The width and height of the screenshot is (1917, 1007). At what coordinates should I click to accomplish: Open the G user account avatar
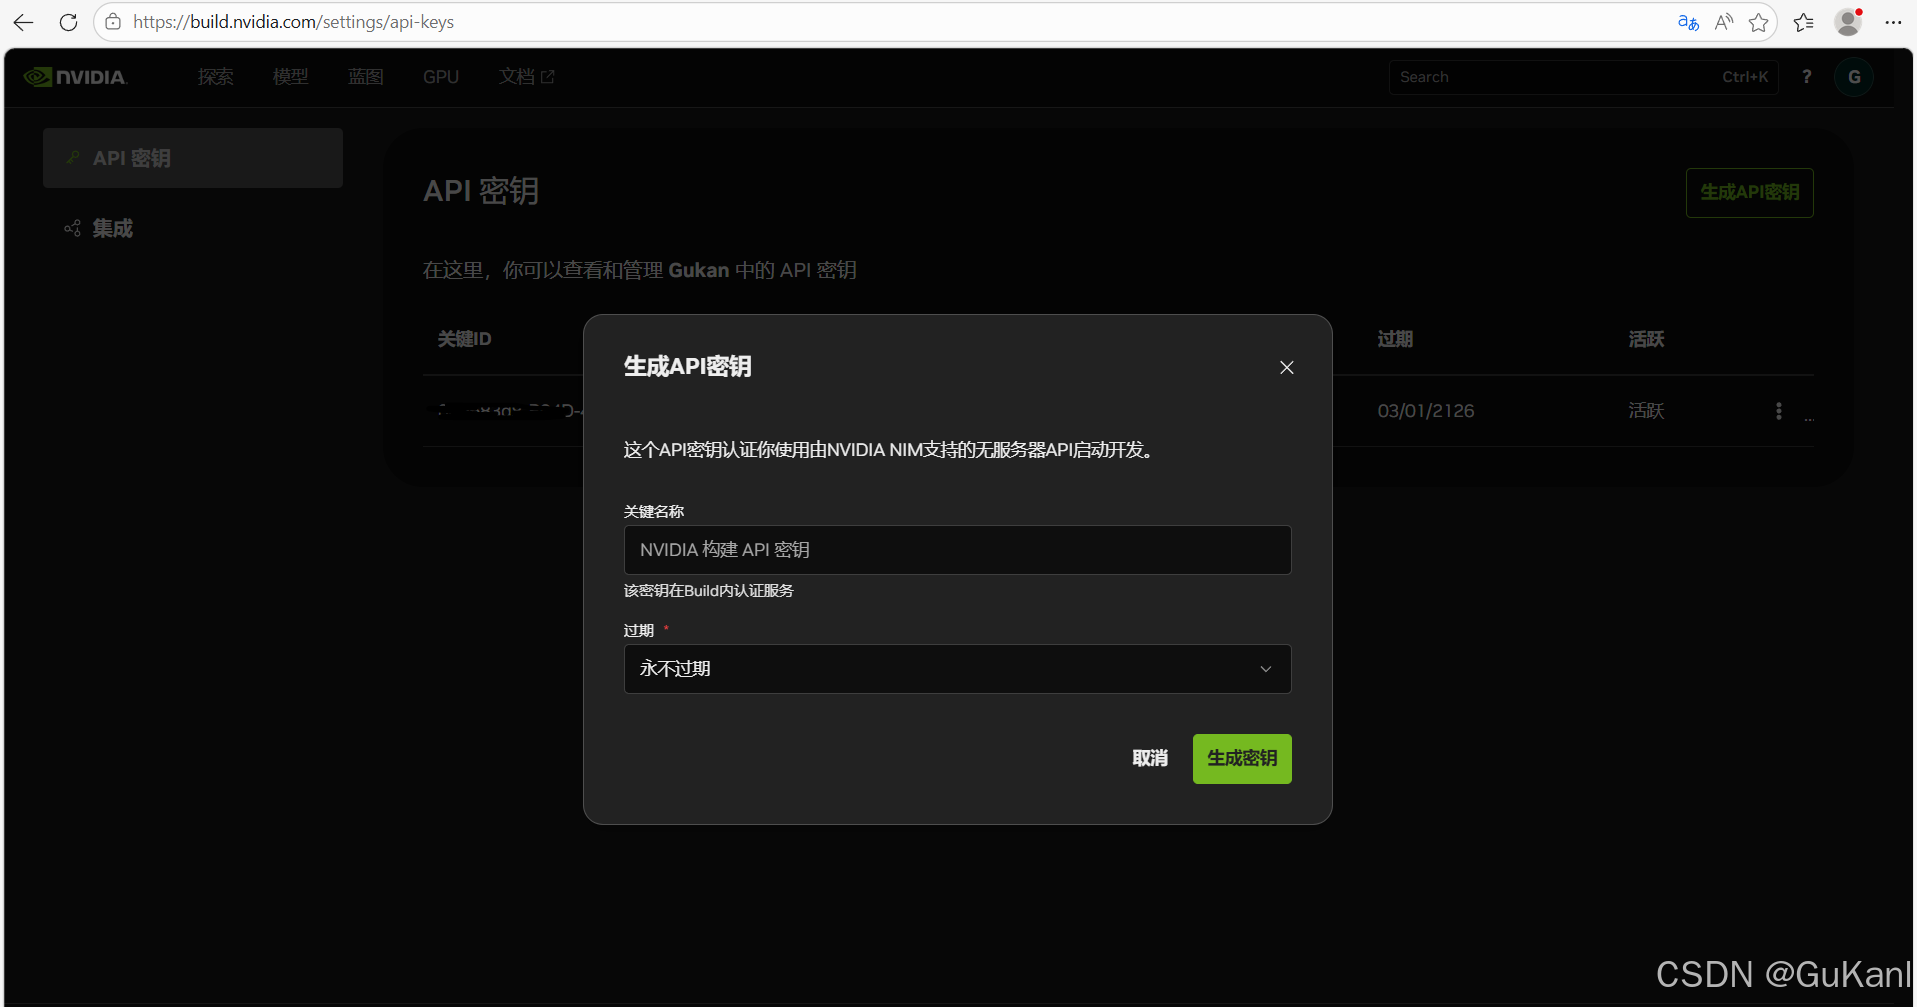click(1854, 77)
